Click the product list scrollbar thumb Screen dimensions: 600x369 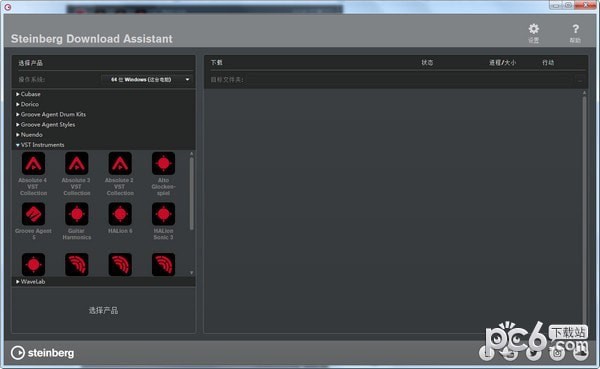pyautogui.click(x=191, y=194)
